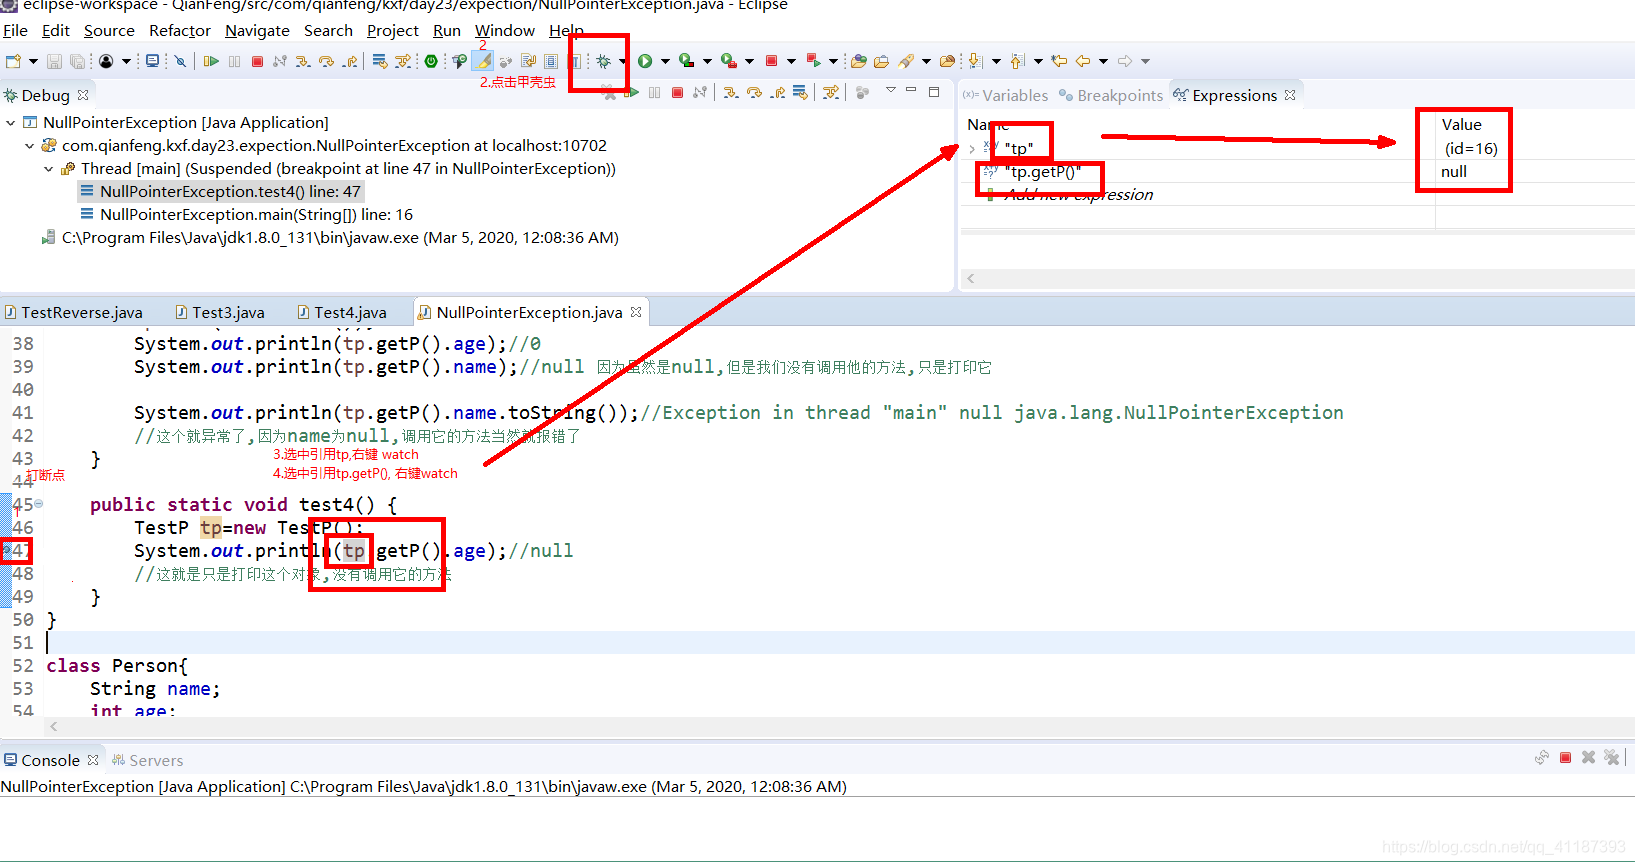Click the fold toggle at line 45
The image size is (1635, 865).
pos(39,504)
